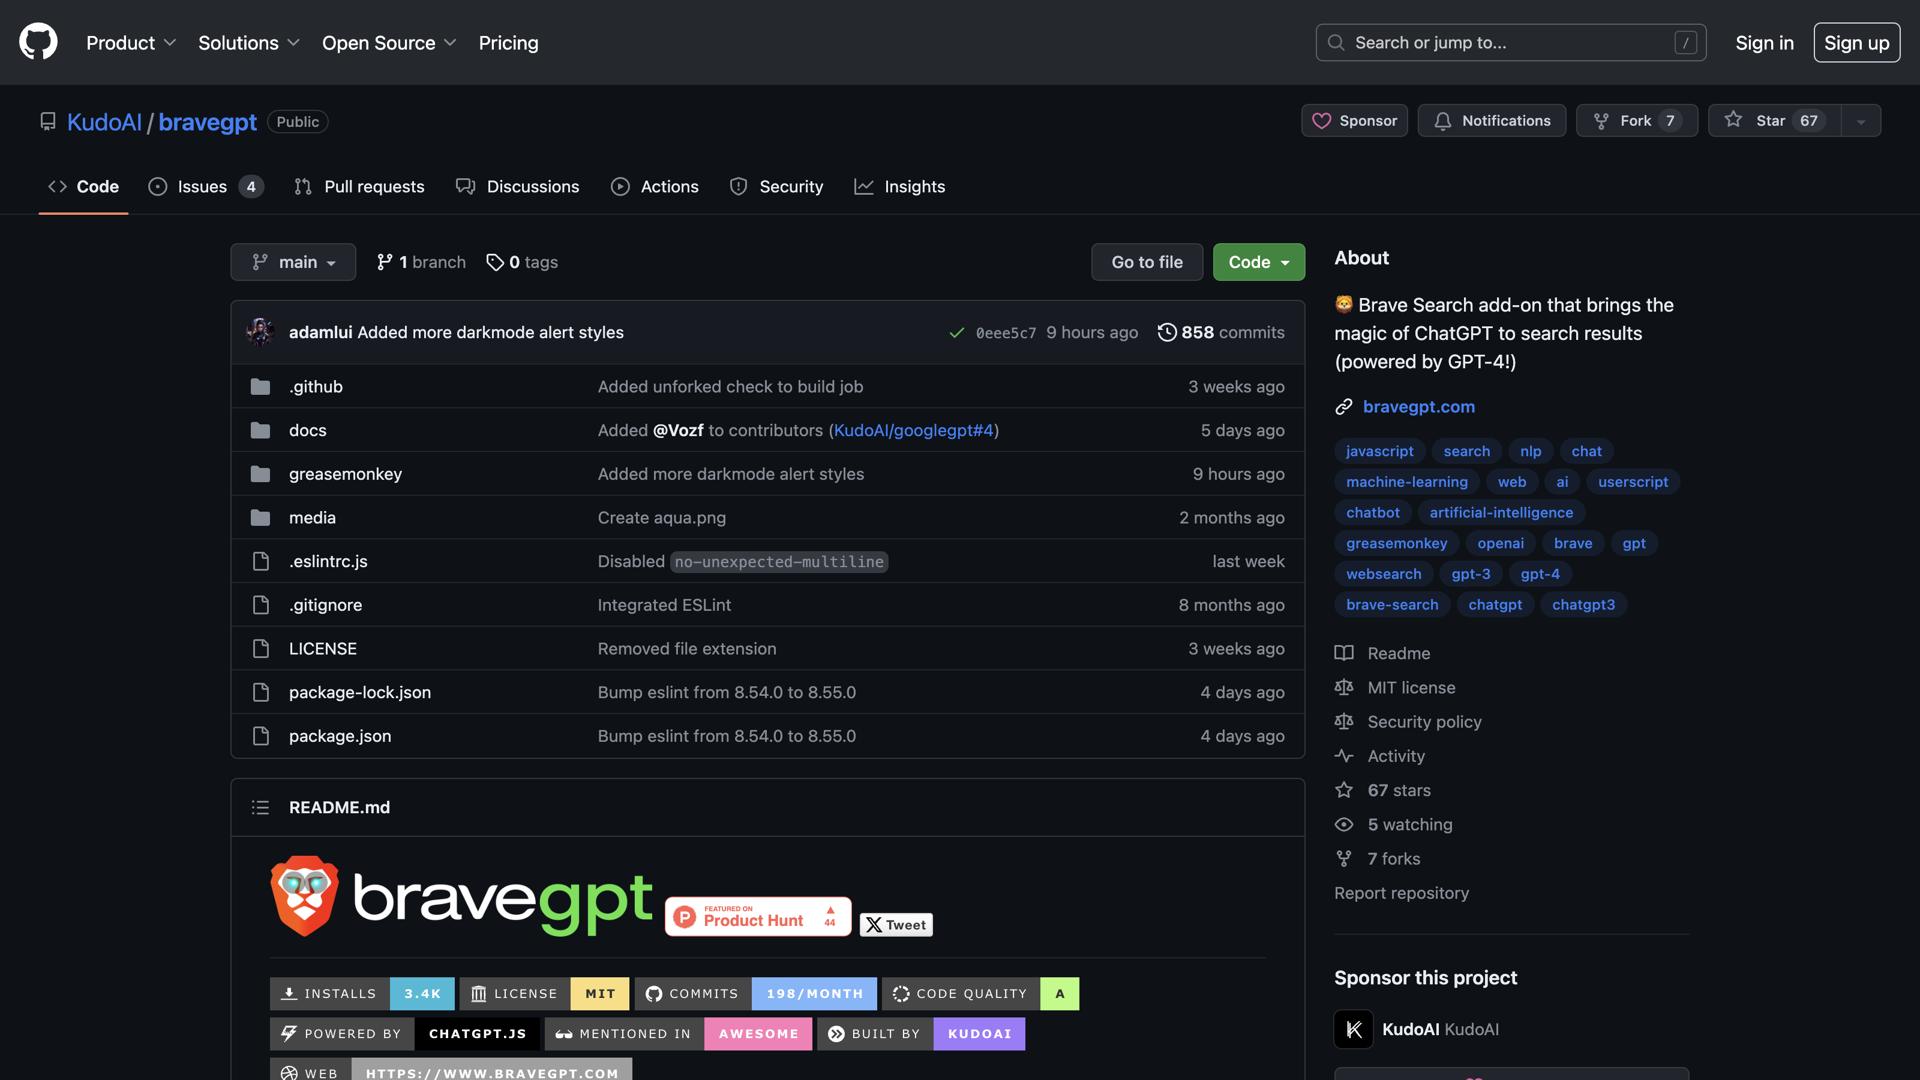Star the bravegpt repository
Image resolution: width=1920 pixels, height=1080 pixels.
pyautogui.click(x=1772, y=121)
